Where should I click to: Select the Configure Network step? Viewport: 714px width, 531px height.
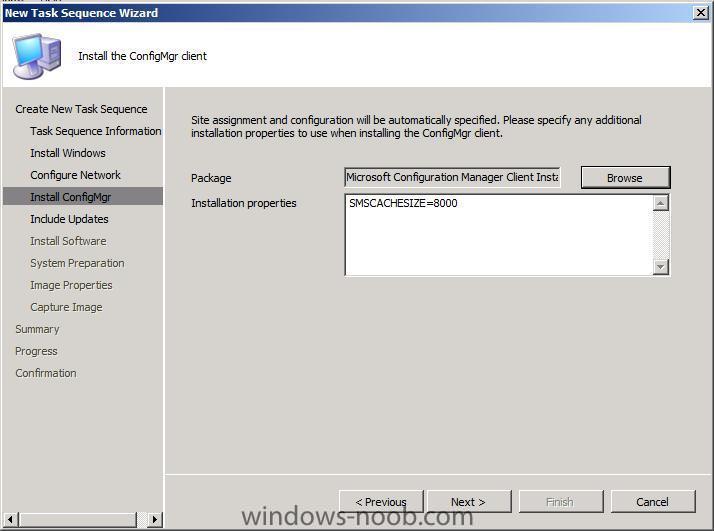pos(75,175)
